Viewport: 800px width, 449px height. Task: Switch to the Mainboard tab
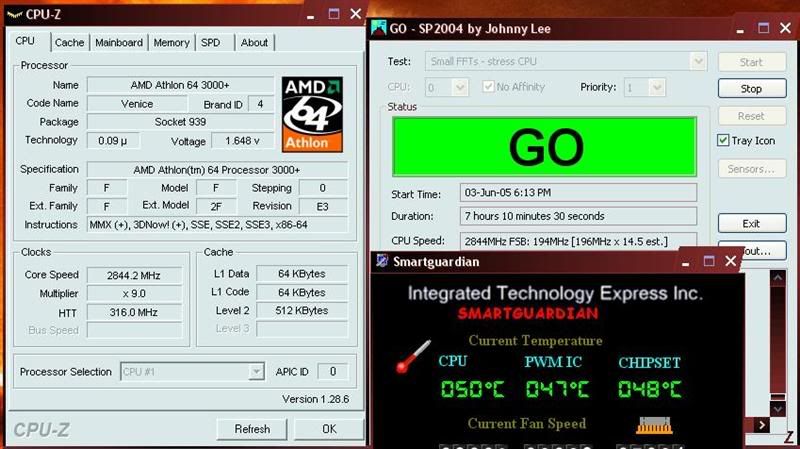[x=119, y=43]
